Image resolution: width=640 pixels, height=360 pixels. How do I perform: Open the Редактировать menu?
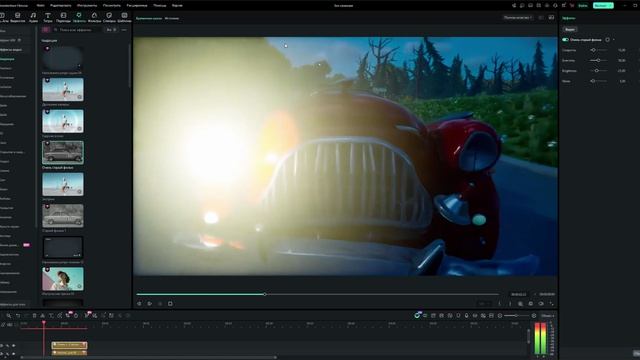pos(60,6)
